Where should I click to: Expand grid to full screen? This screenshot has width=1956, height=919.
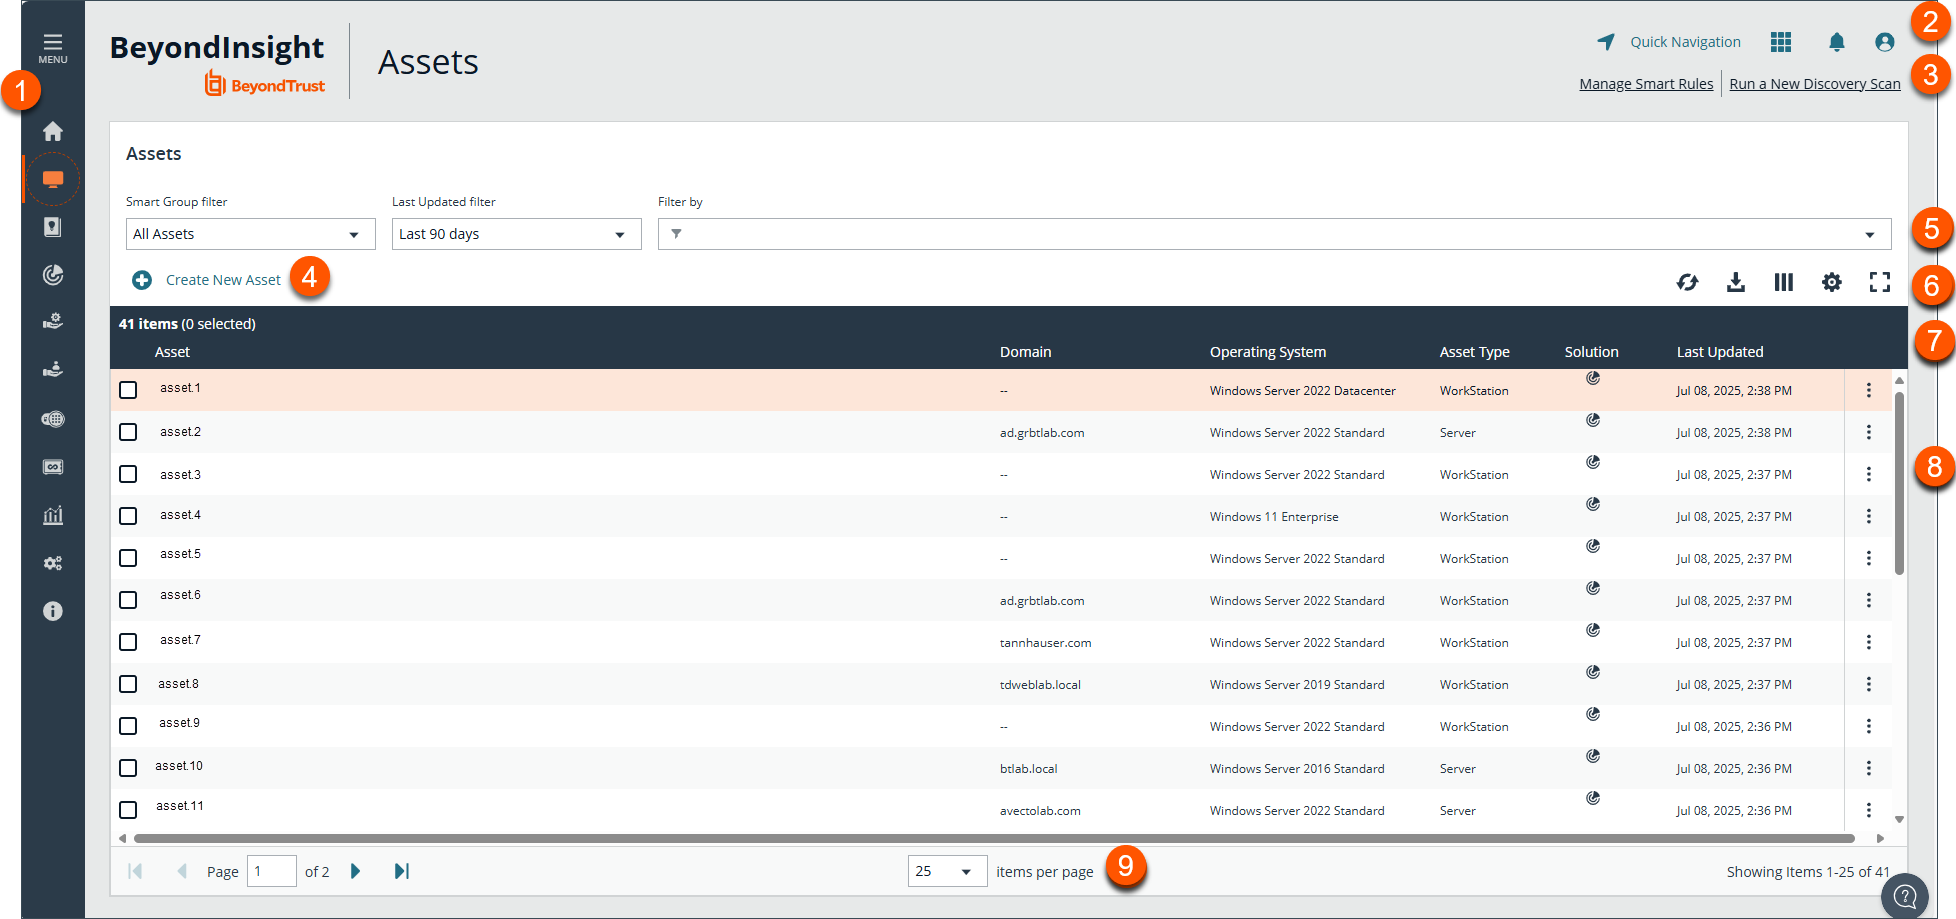[x=1880, y=282]
